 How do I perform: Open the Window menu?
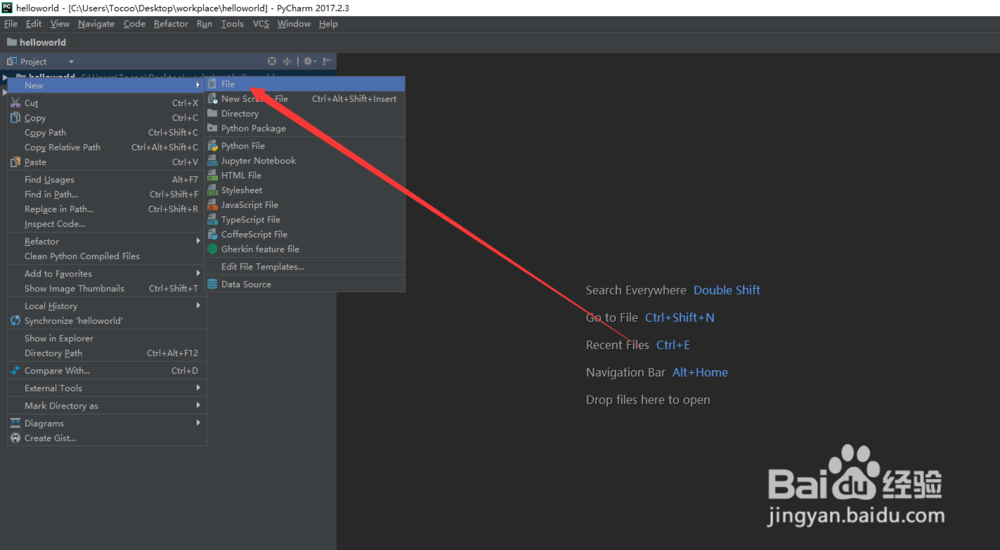pos(293,24)
